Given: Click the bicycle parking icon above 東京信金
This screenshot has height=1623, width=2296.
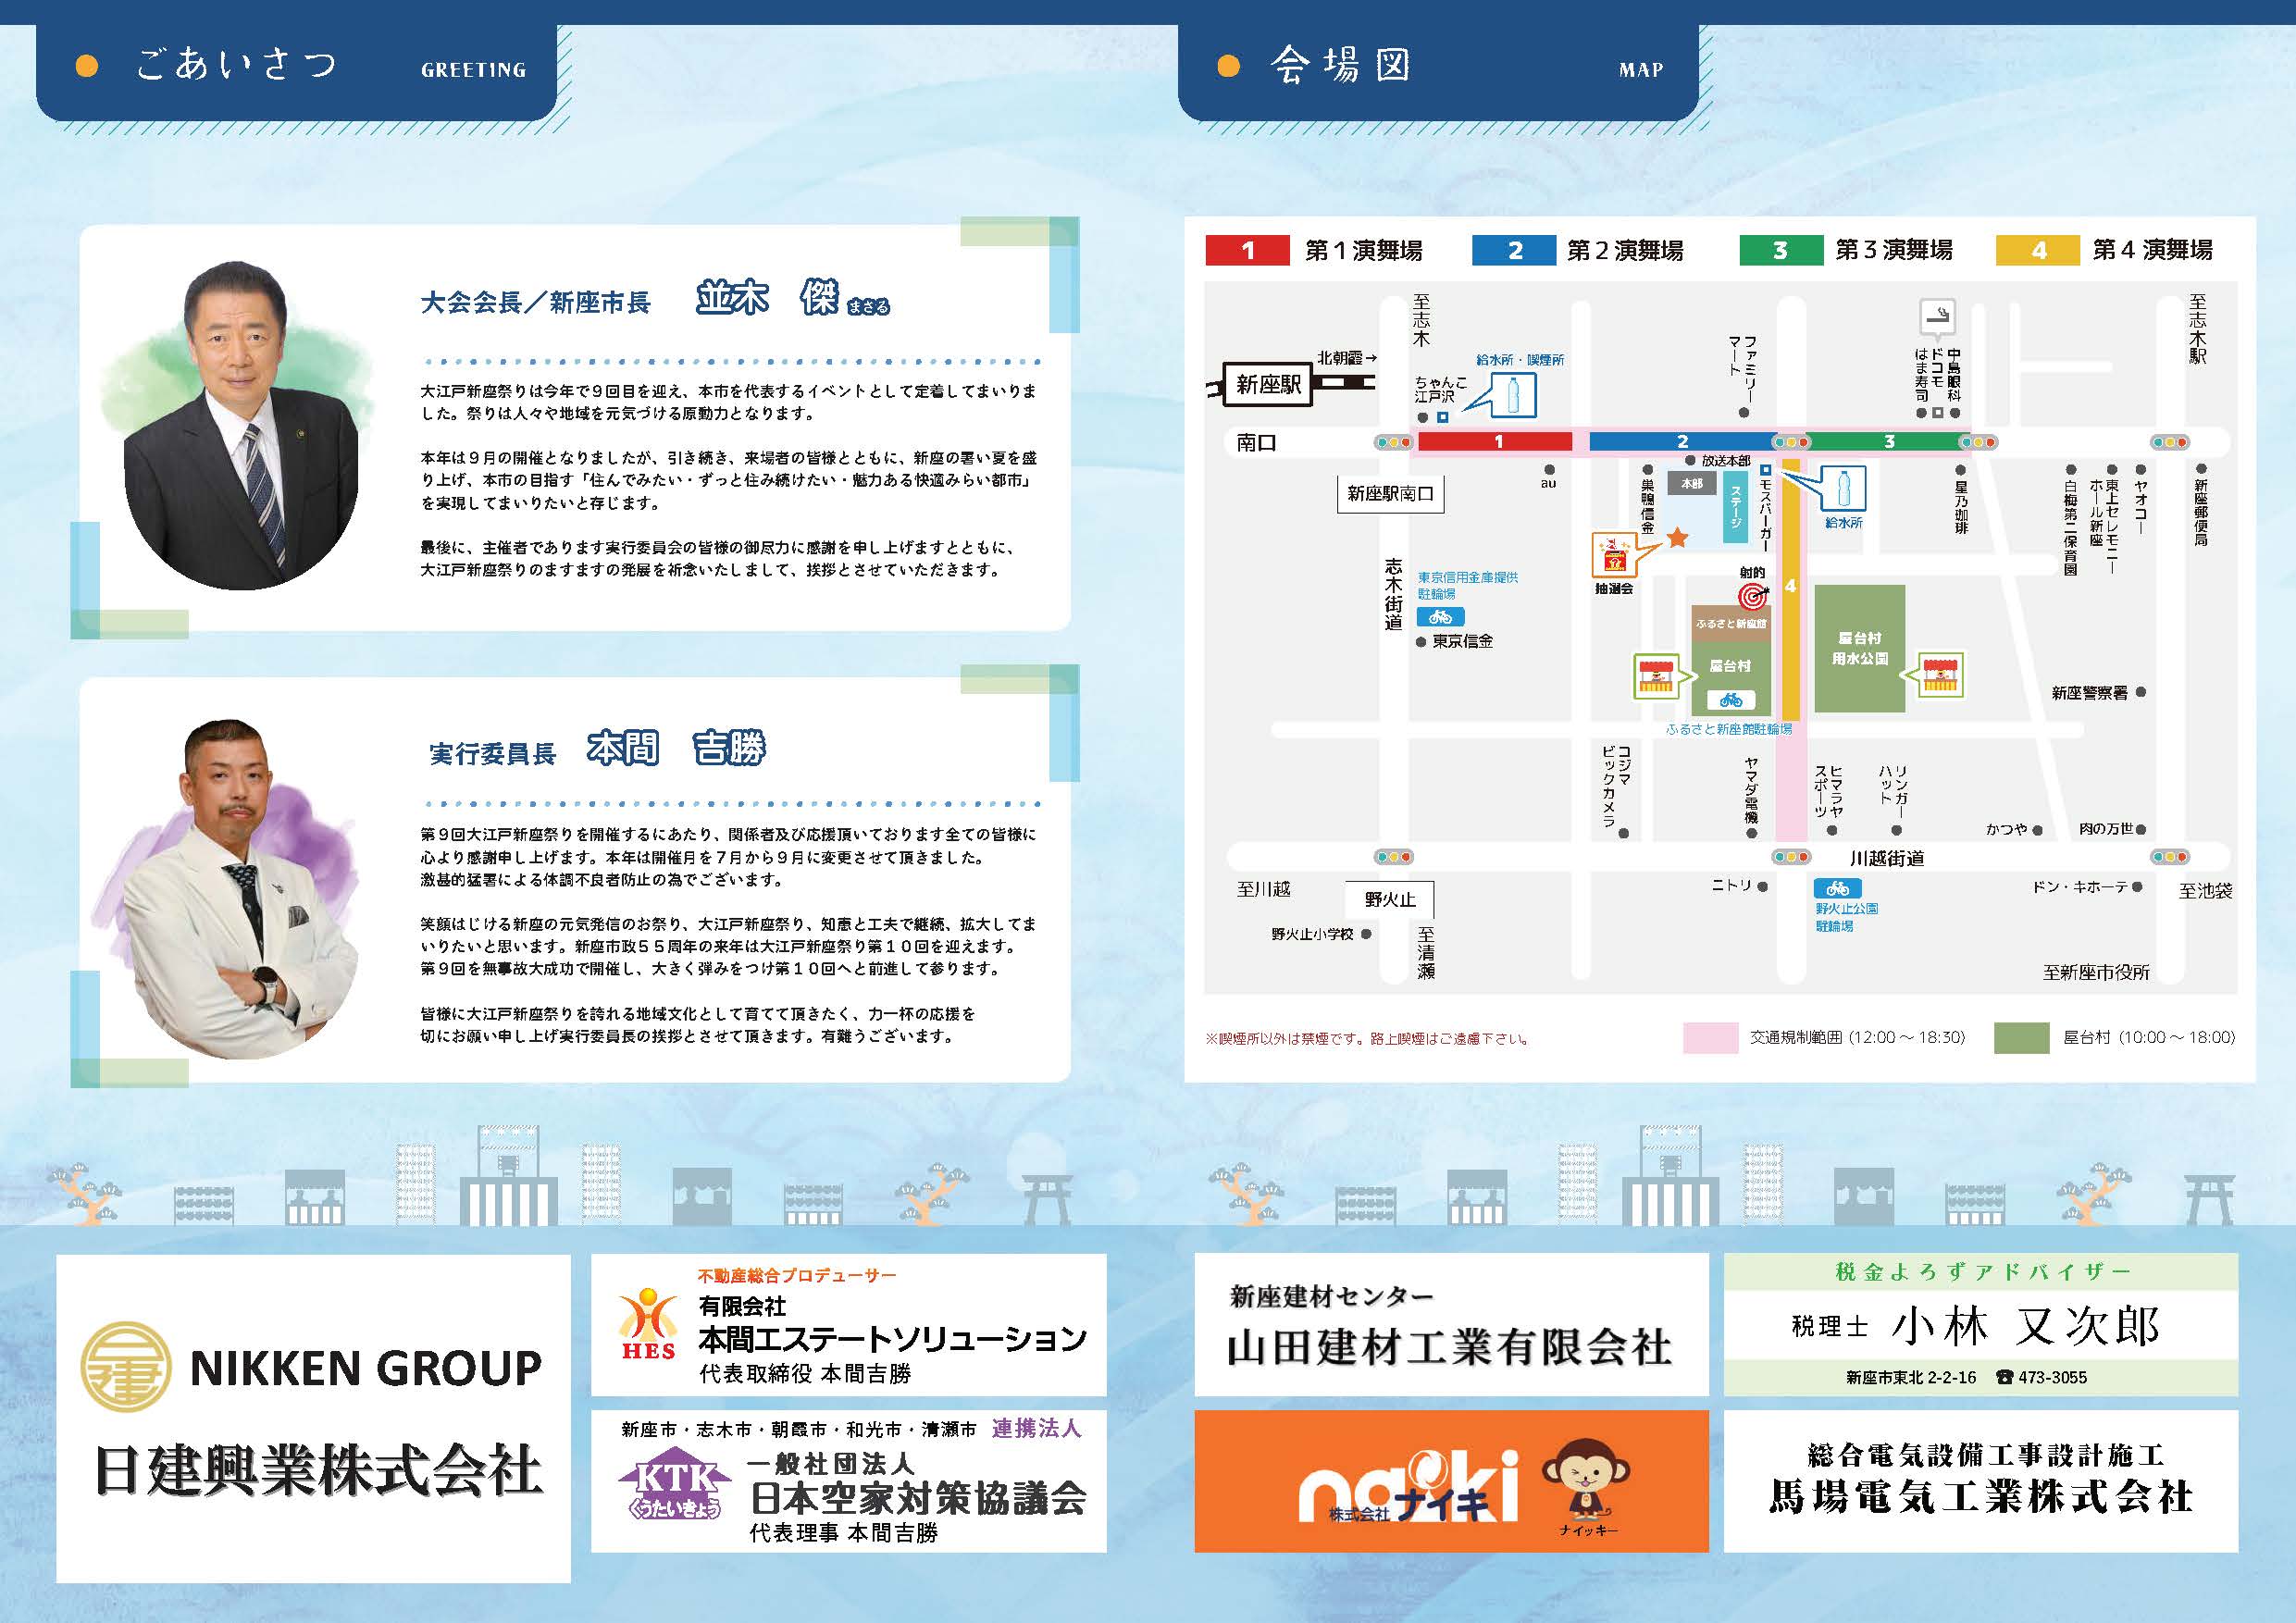Looking at the screenshot, I should tap(1440, 617).
